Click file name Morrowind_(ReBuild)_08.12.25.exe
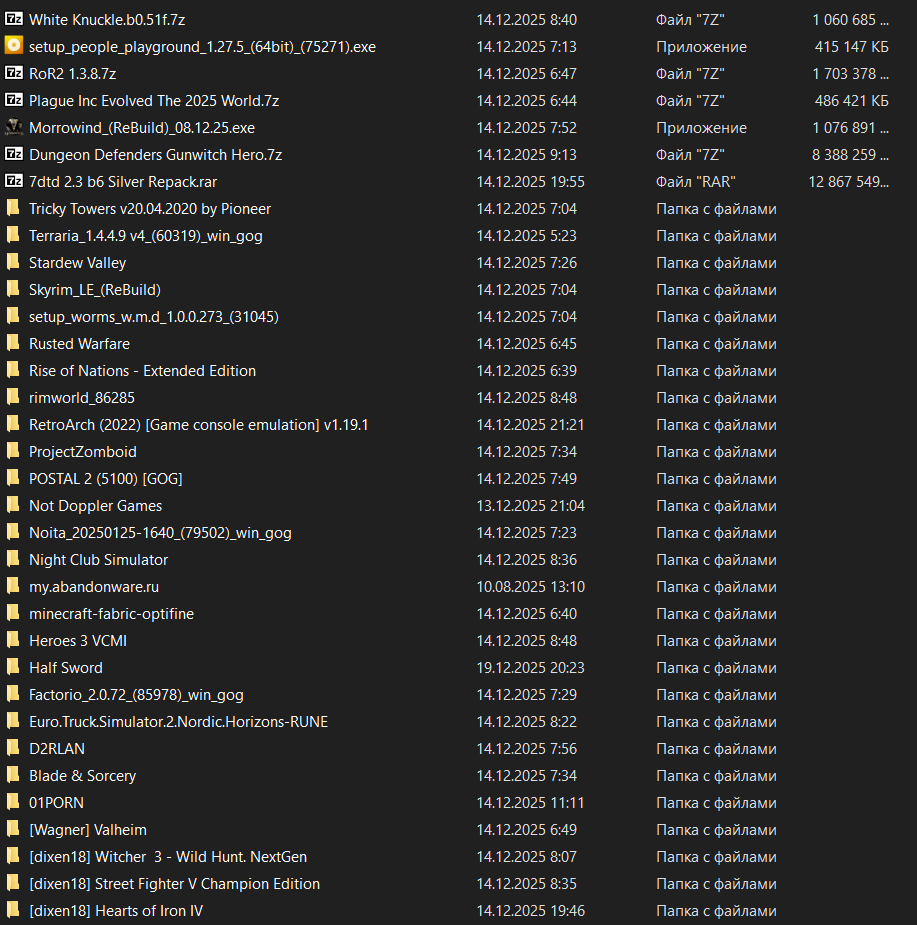The image size is (917, 925). point(142,128)
